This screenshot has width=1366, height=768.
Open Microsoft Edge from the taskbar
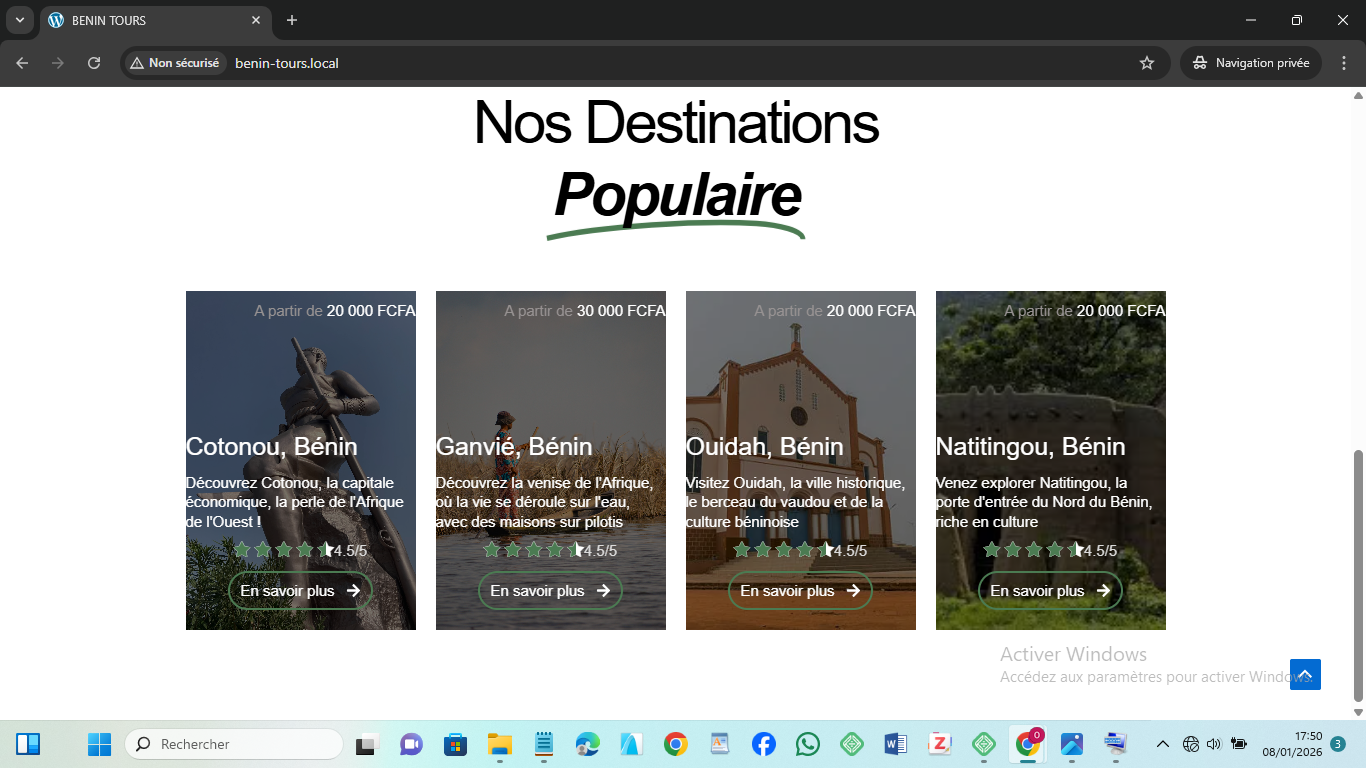pyautogui.click(x=587, y=744)
